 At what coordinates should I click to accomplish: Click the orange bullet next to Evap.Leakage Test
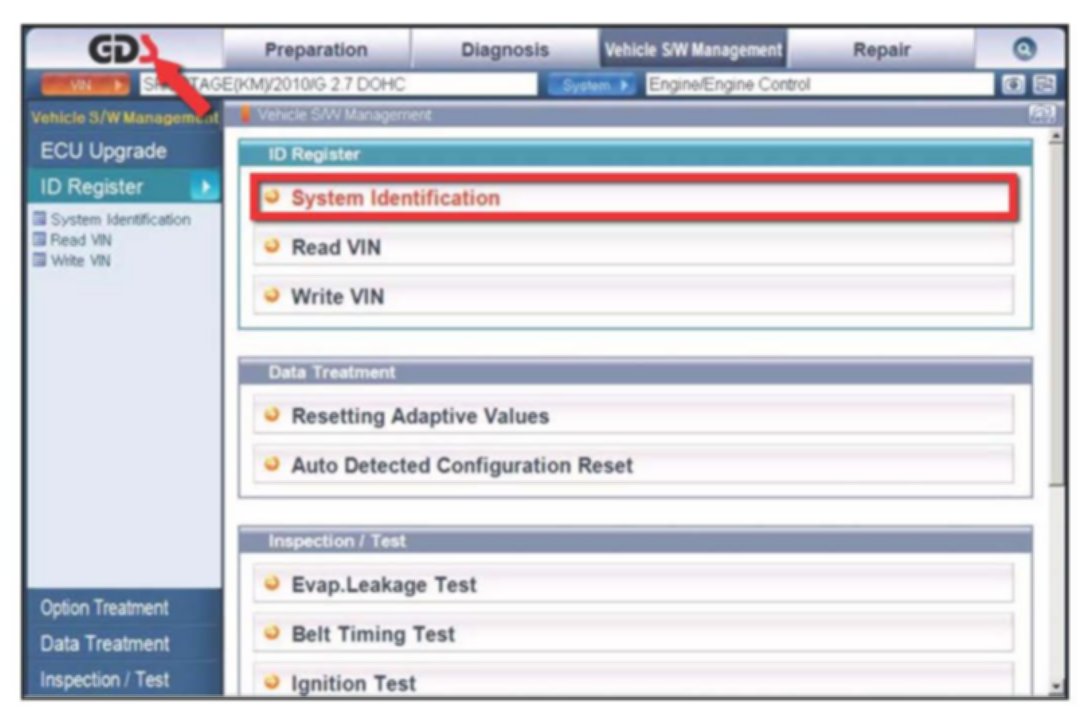tap(270, 585)
